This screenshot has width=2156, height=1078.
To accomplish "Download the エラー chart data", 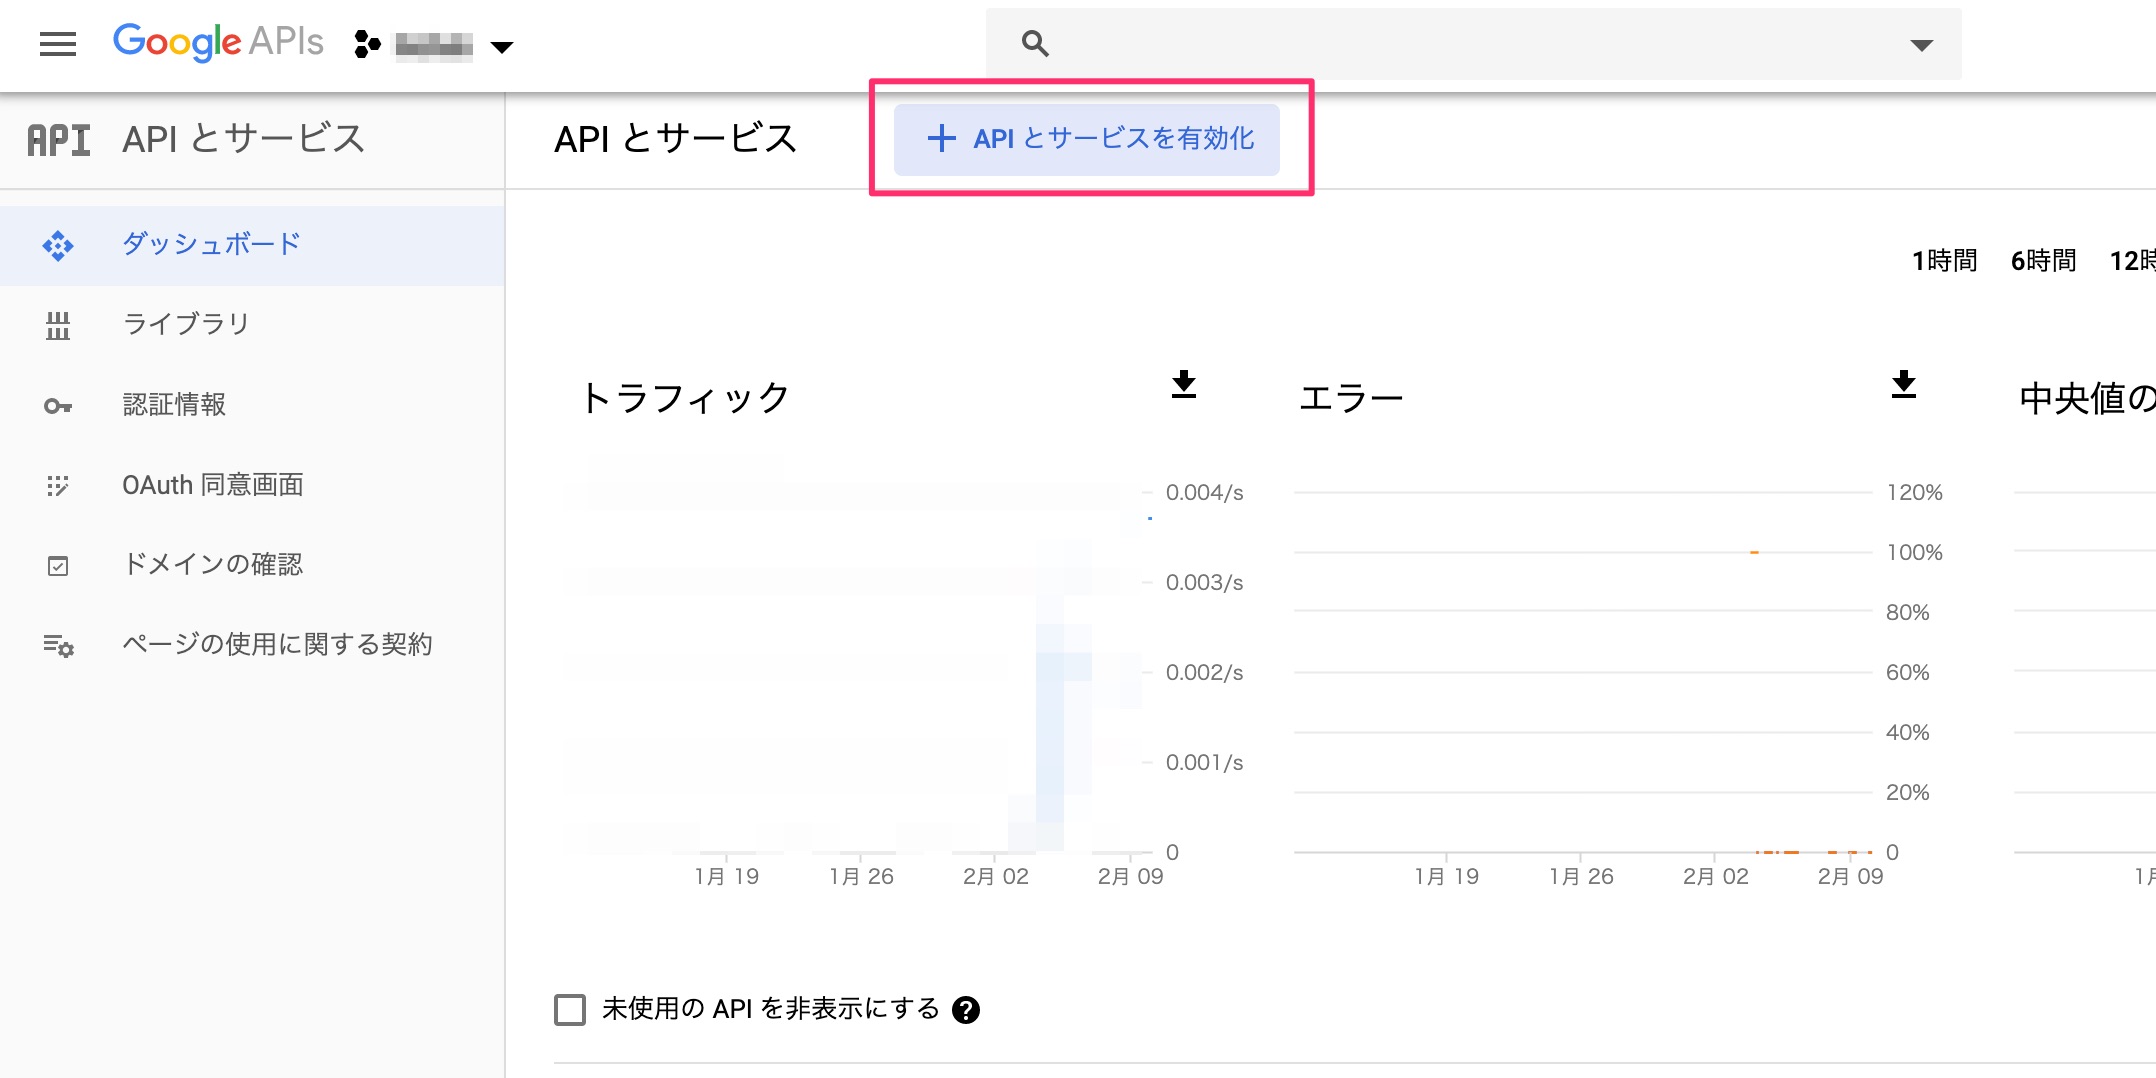I will coord(1903,385).
